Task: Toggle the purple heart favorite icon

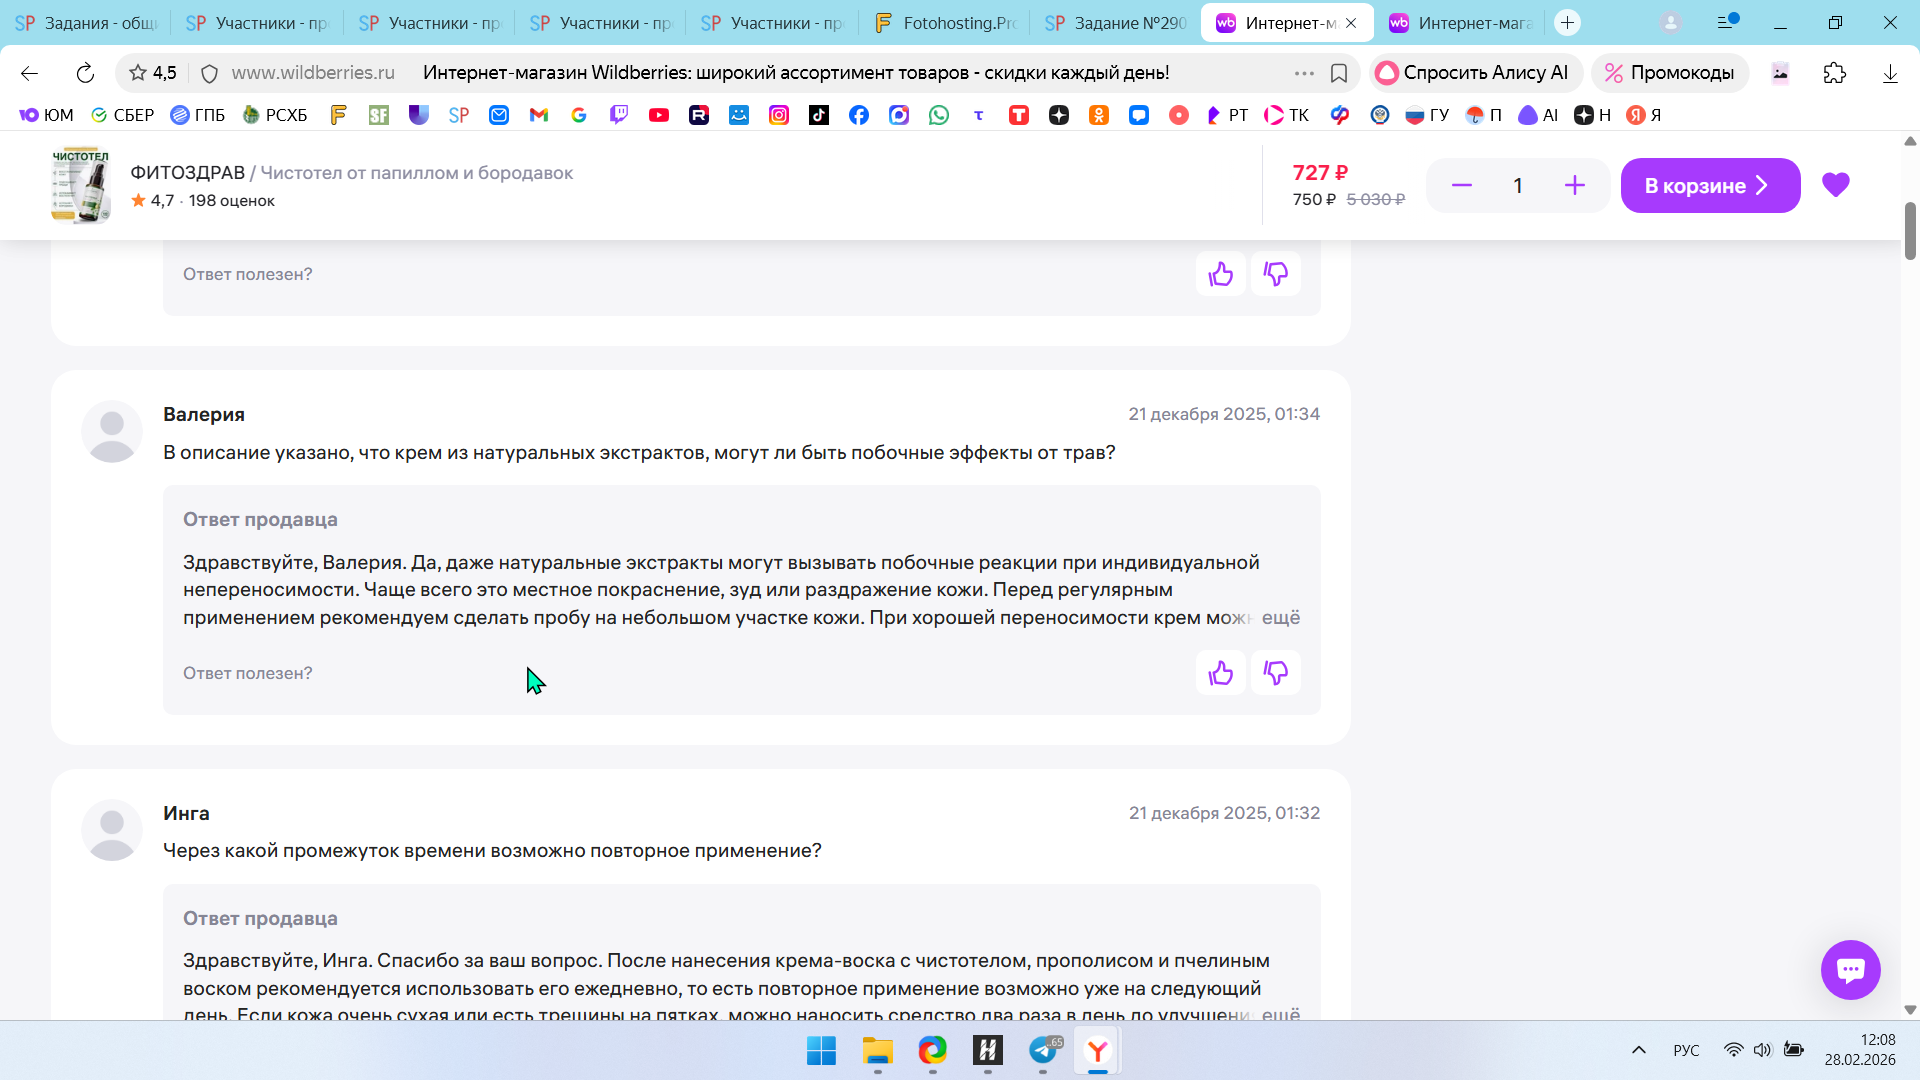Action: pyautogui.click(x=1835, y=185)
